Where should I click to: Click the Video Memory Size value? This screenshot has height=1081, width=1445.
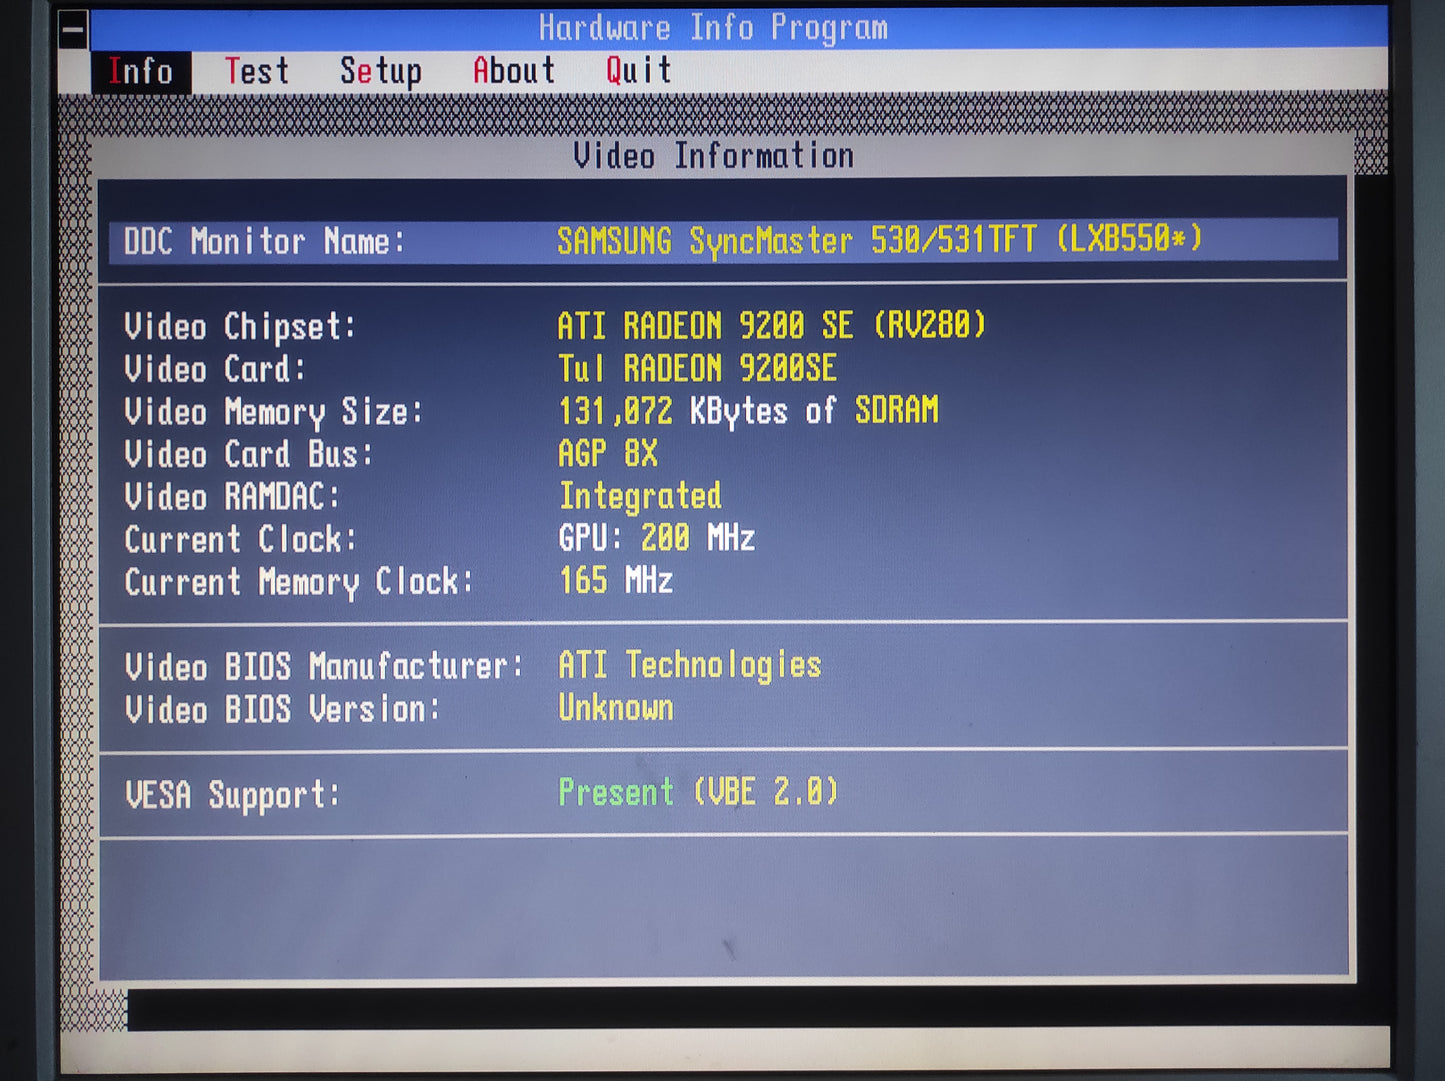pos(748,411)
